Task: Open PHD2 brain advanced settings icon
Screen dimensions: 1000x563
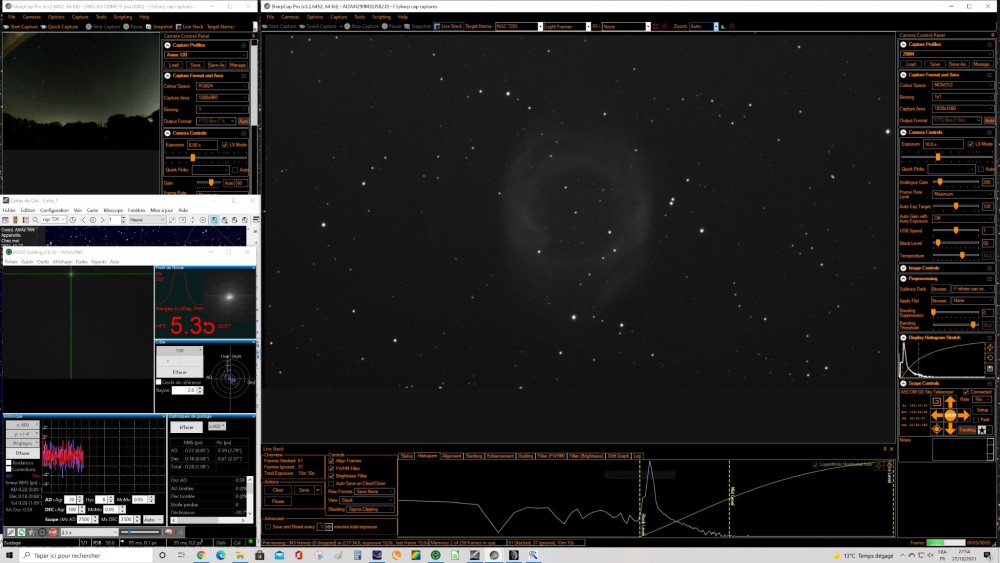Action: [x=168, y=532]
